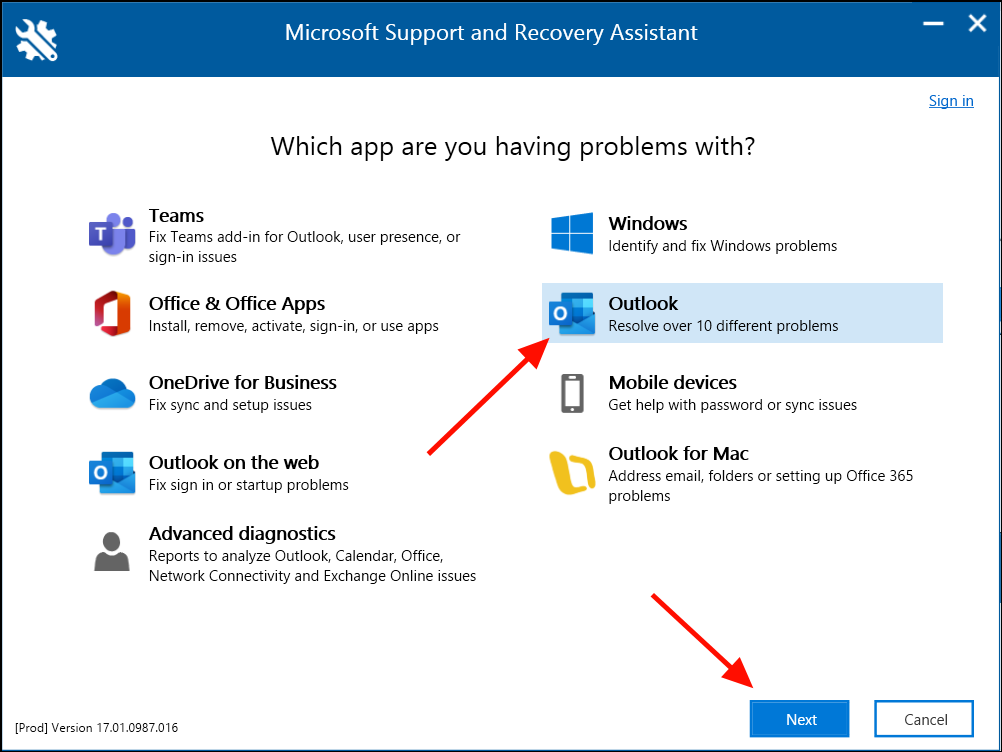The width and height of the screenshot is (1002, 752).
Task: Click the Cancel button
Action: click(924, 719)
